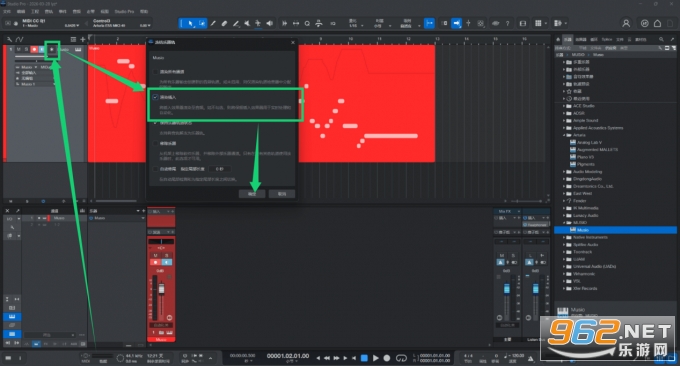Enable the auto tail checkbox
The height and width of the screenshot is (366, 680).
(x=155, y=169)
